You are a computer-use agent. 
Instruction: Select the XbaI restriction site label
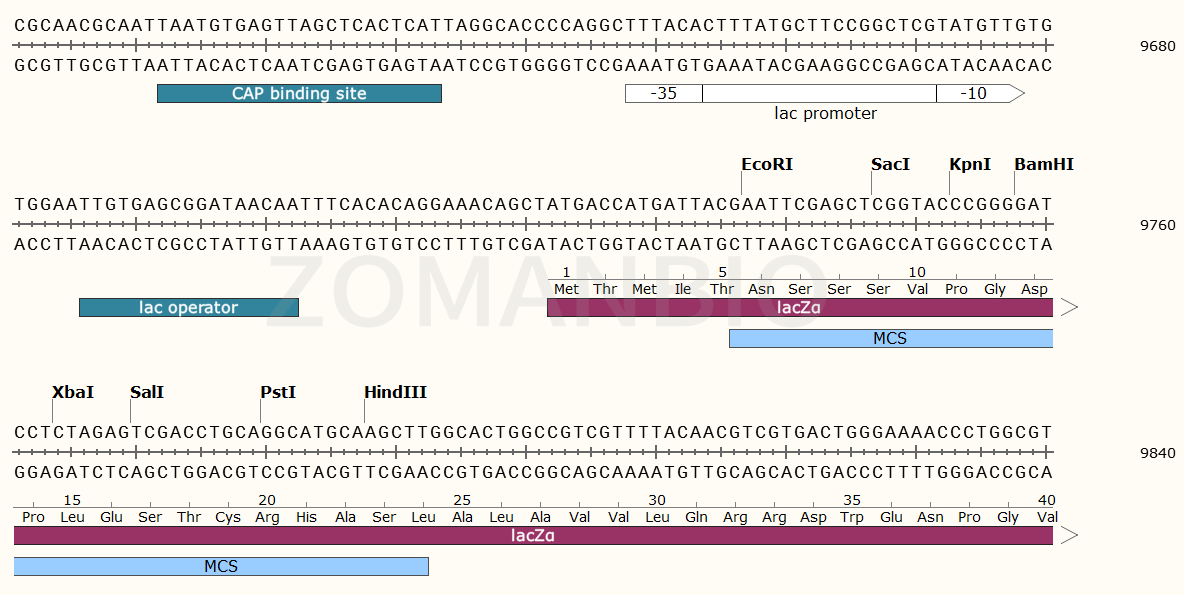coord(73,392)
